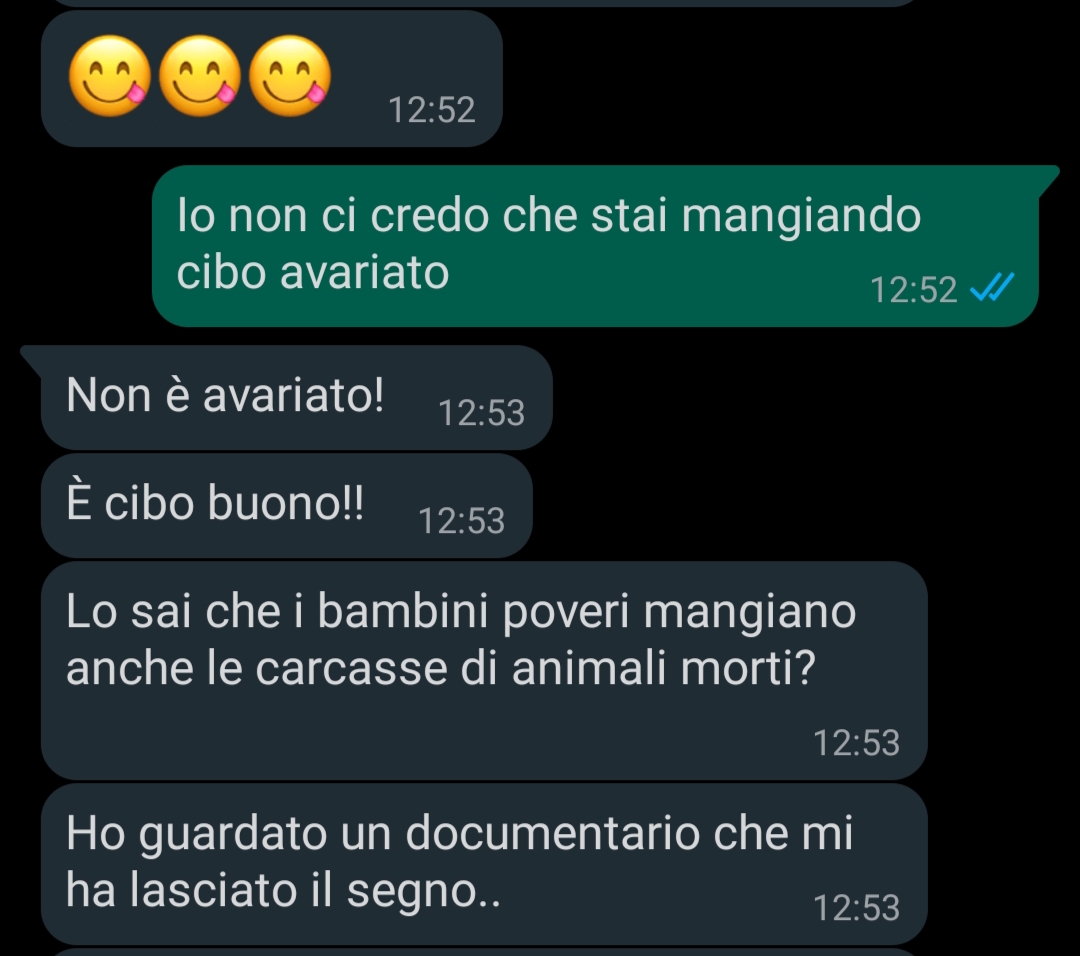The height and width of the screenshot is (956, 1080).
Task: Tap the words 'cibo avariato' in the green bubble
Action: pyautogui.click(x=313, y=272)
